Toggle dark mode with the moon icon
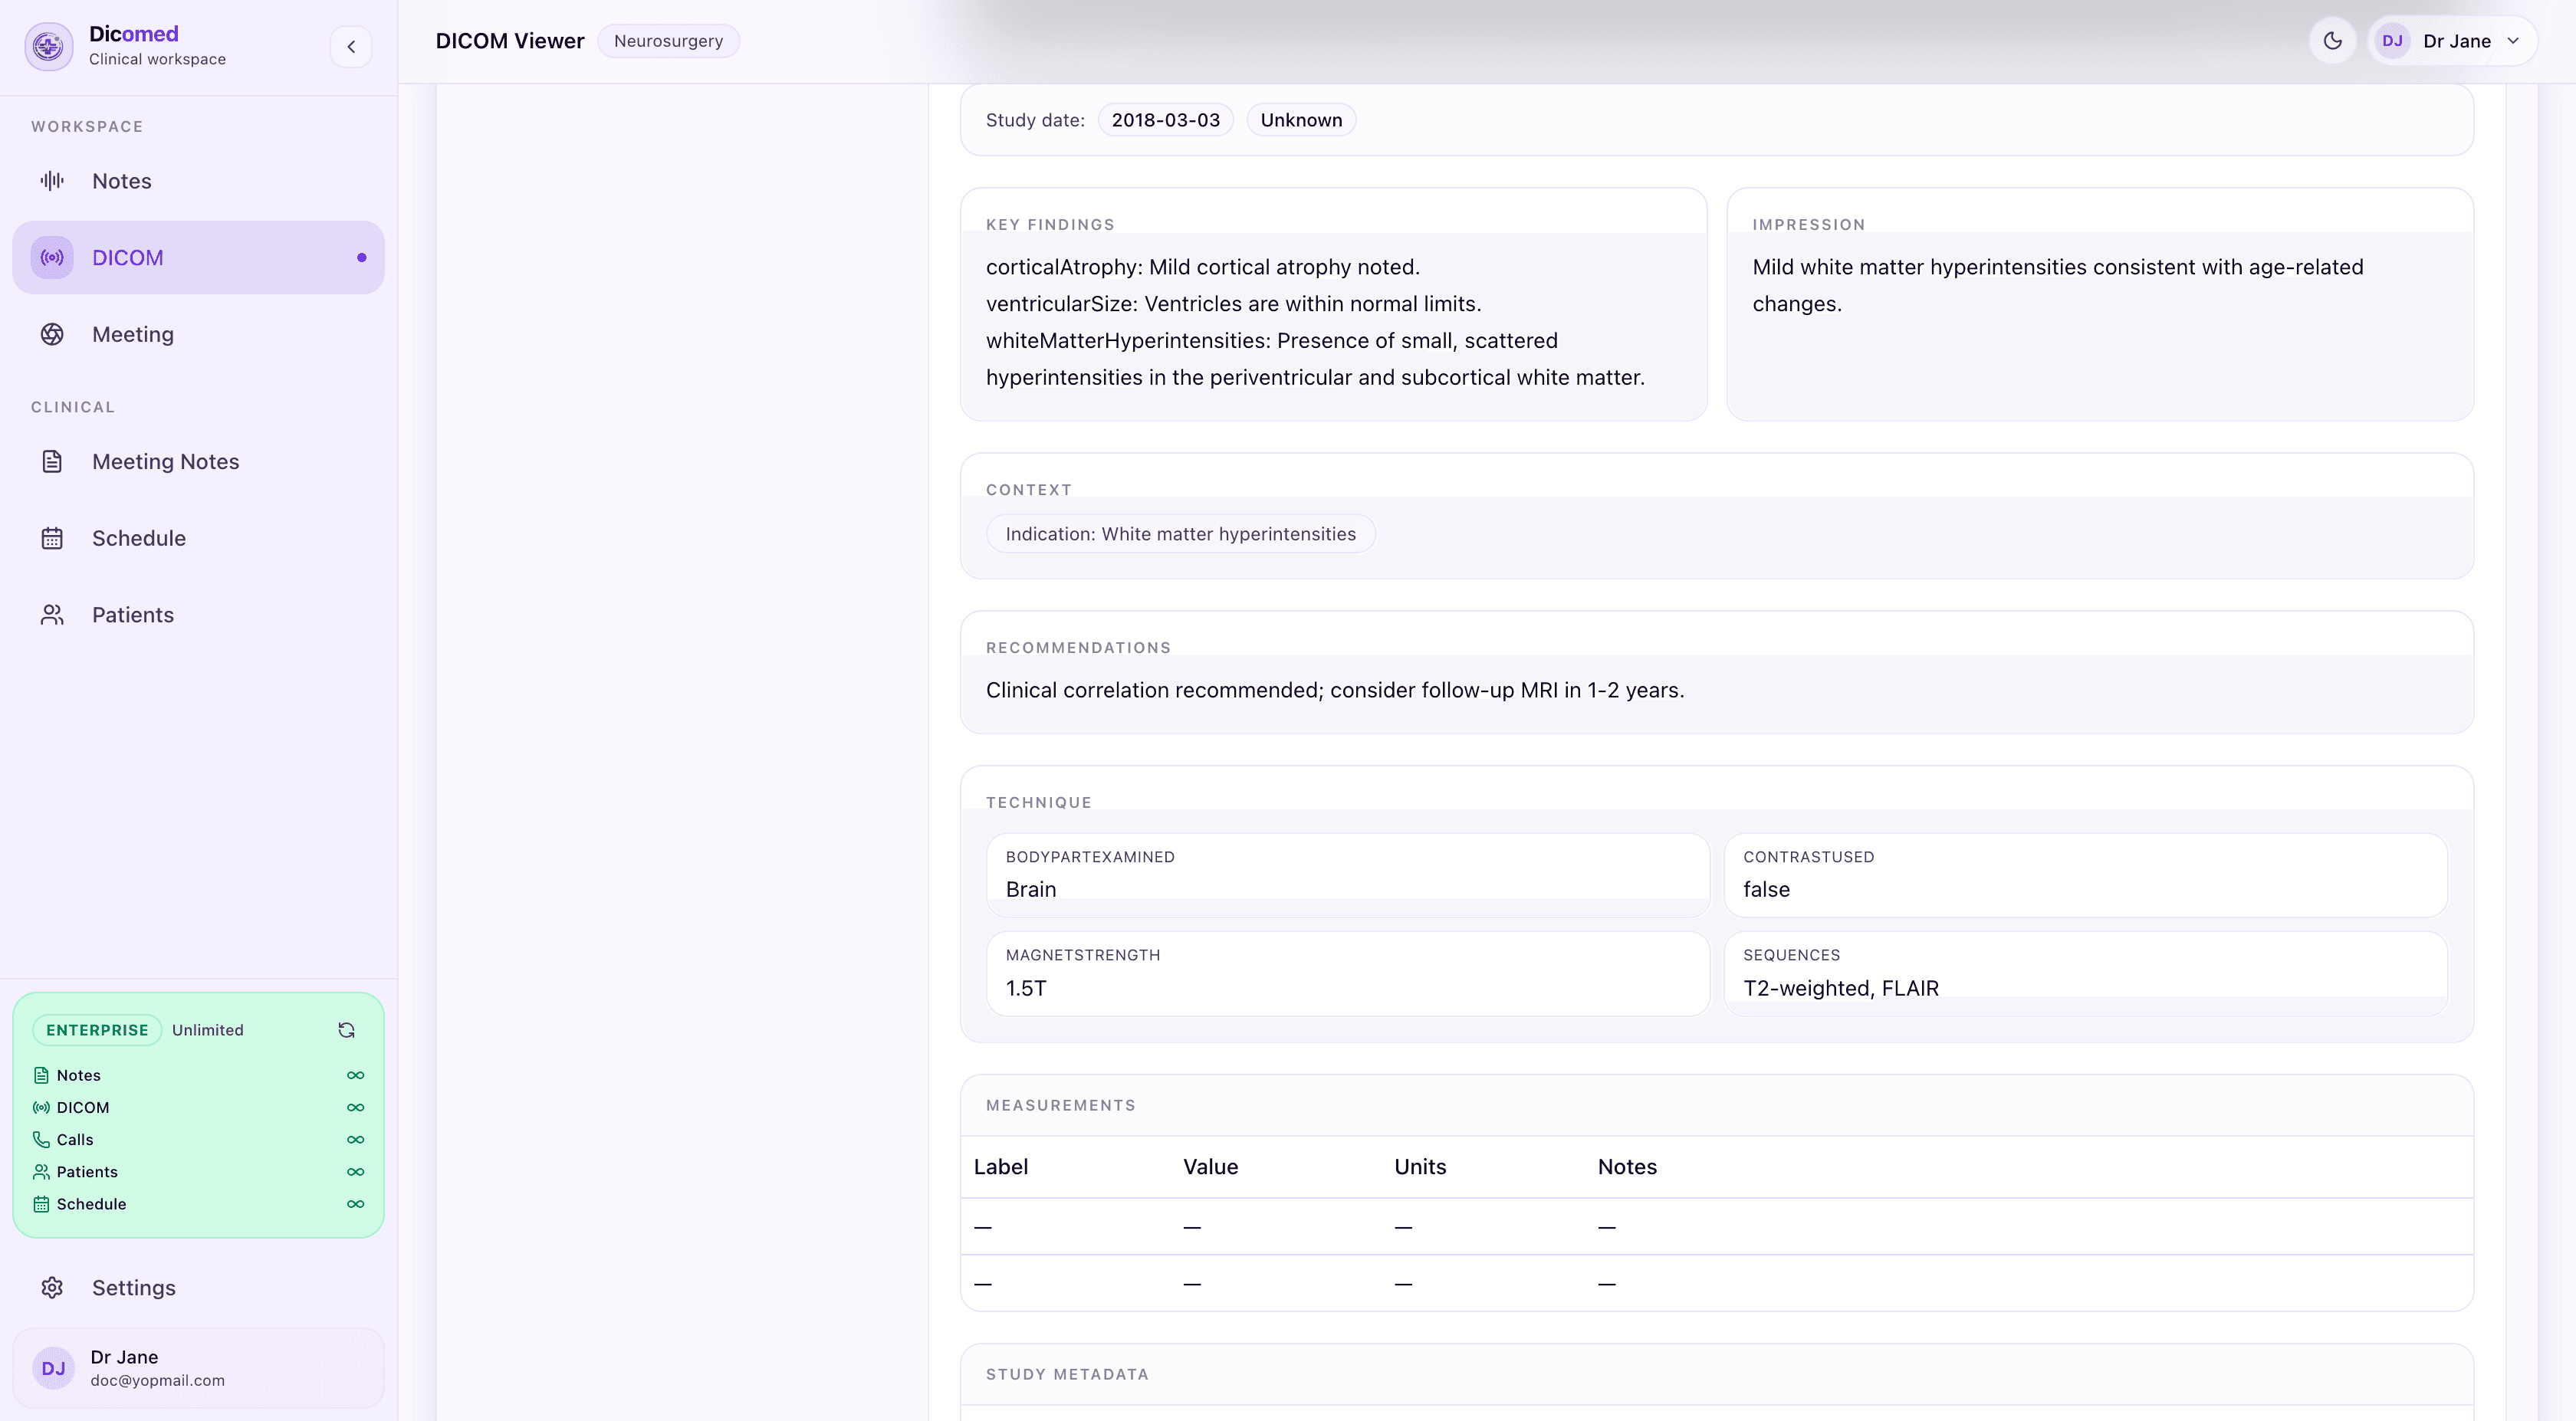The height and width of the screenshot is (1421, 2576). [2333, 41]
